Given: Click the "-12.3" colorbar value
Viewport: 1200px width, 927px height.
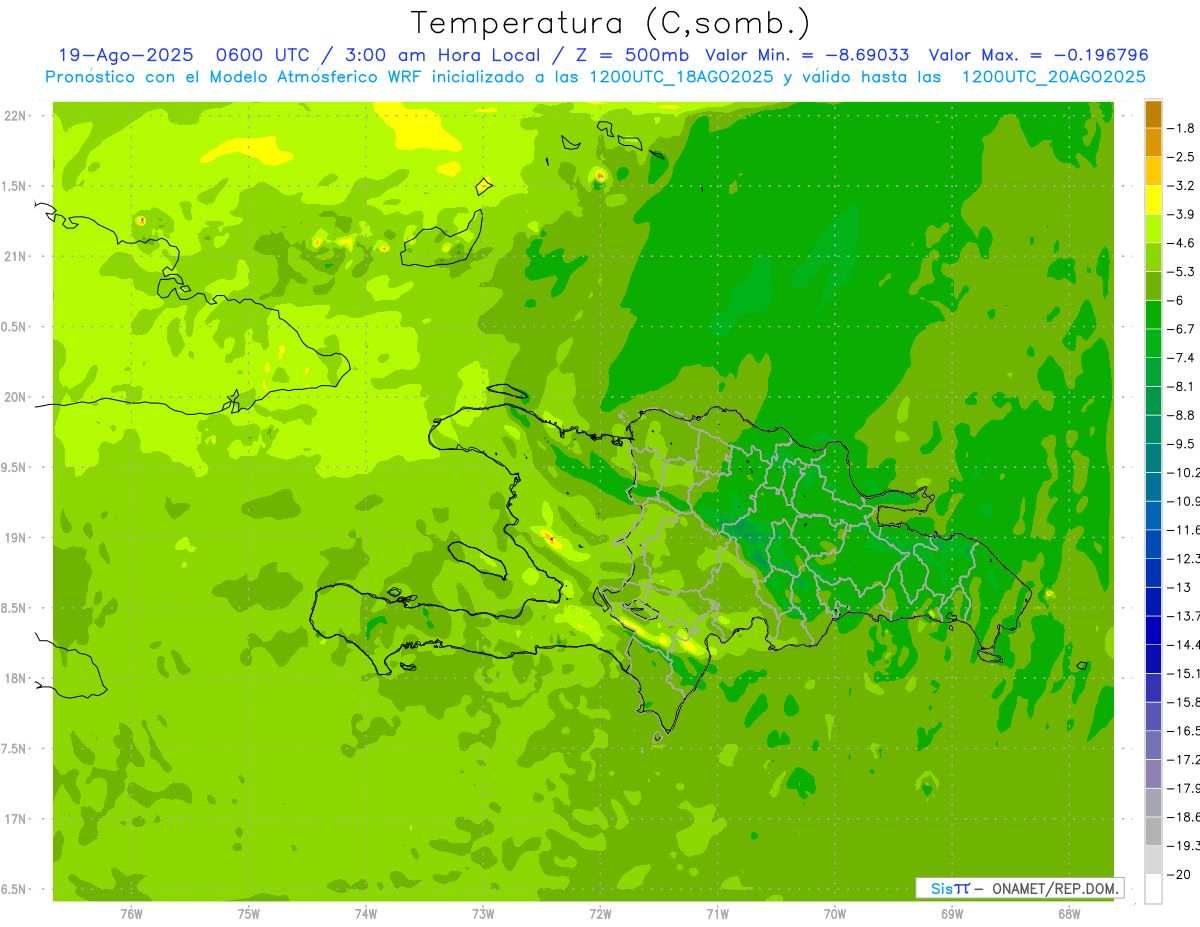Looking at the screenshot, I should click(1183, 558).
